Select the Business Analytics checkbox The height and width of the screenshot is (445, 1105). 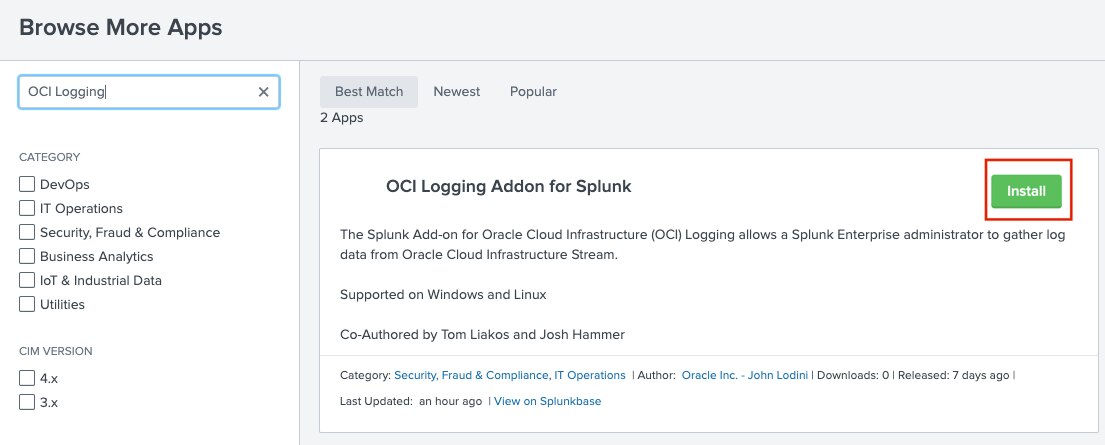(28, 257)
